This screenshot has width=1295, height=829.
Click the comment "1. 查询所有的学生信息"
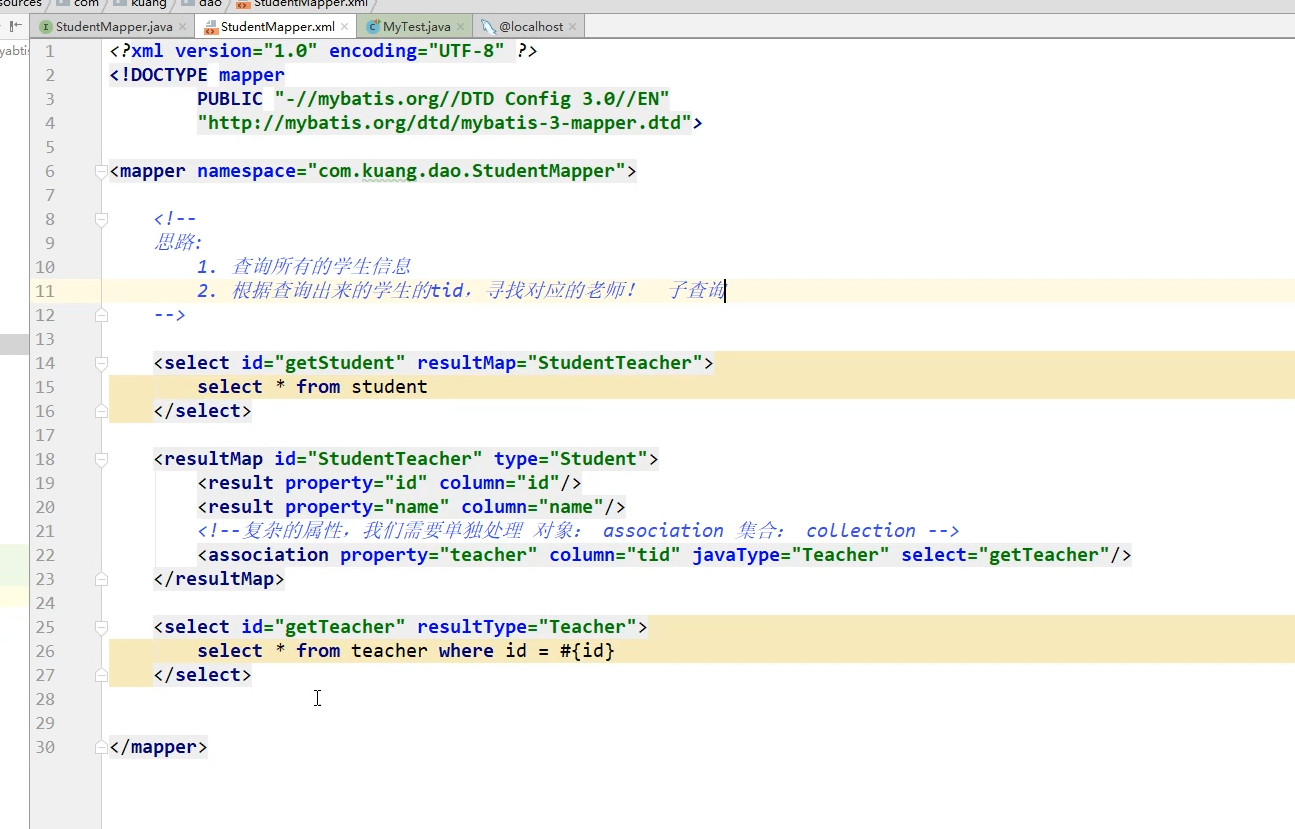(304, 267)
